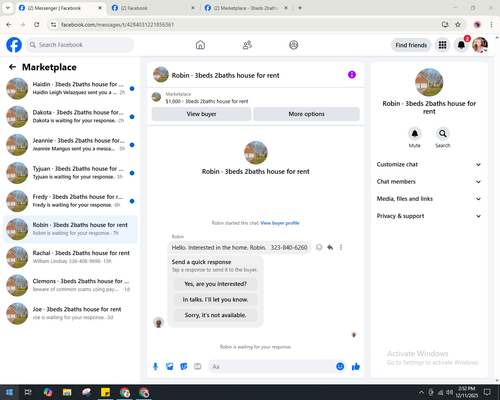Reload the page in the browser

pyautogui.click(x=37, y=24)
